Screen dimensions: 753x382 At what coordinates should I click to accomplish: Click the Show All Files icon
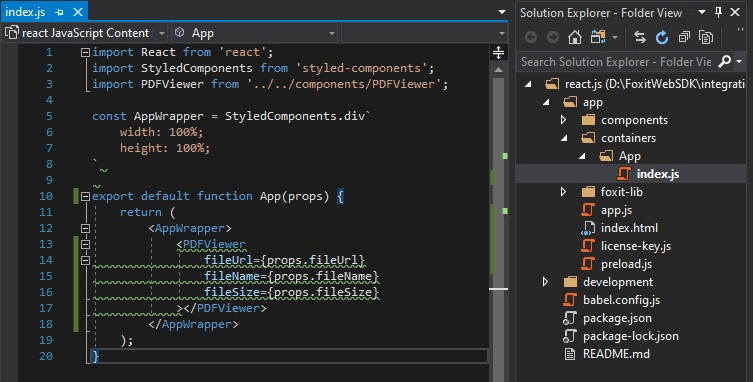(x=706, y=37)
